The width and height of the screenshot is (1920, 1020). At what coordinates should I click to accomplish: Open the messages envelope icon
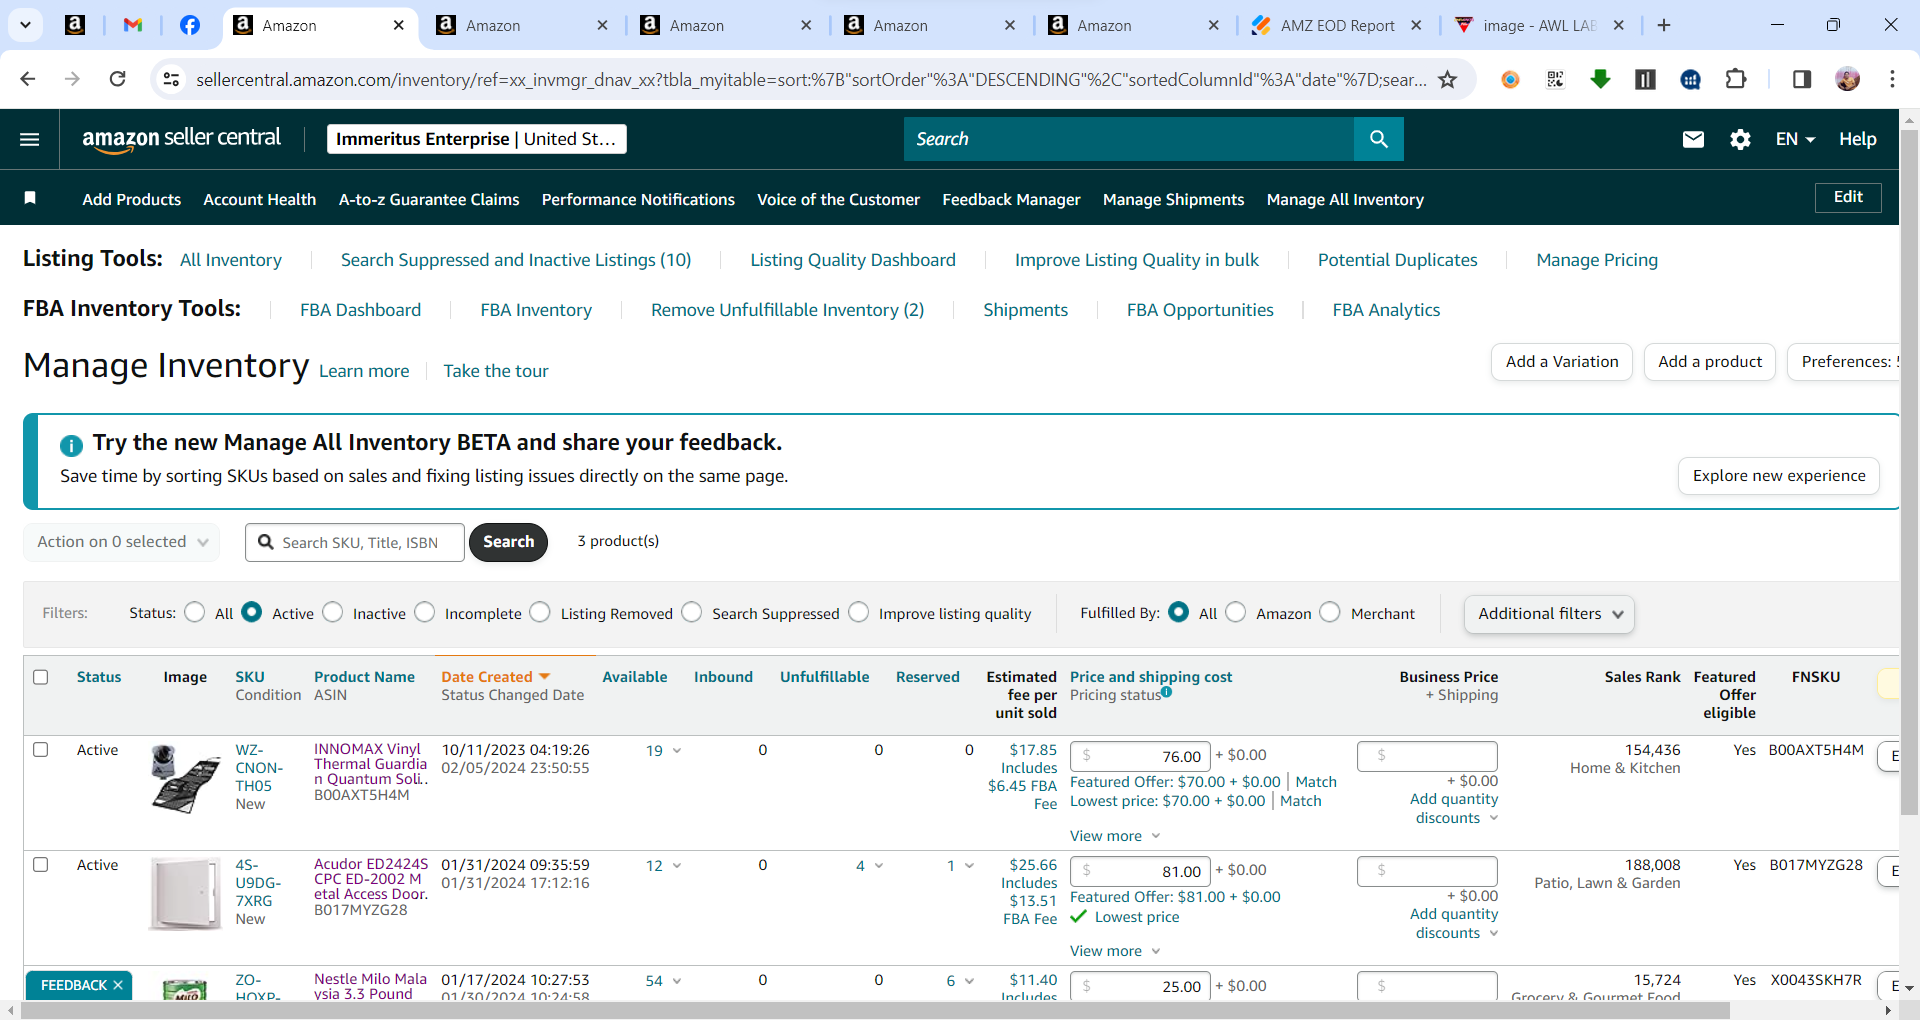coord(1693,139)
